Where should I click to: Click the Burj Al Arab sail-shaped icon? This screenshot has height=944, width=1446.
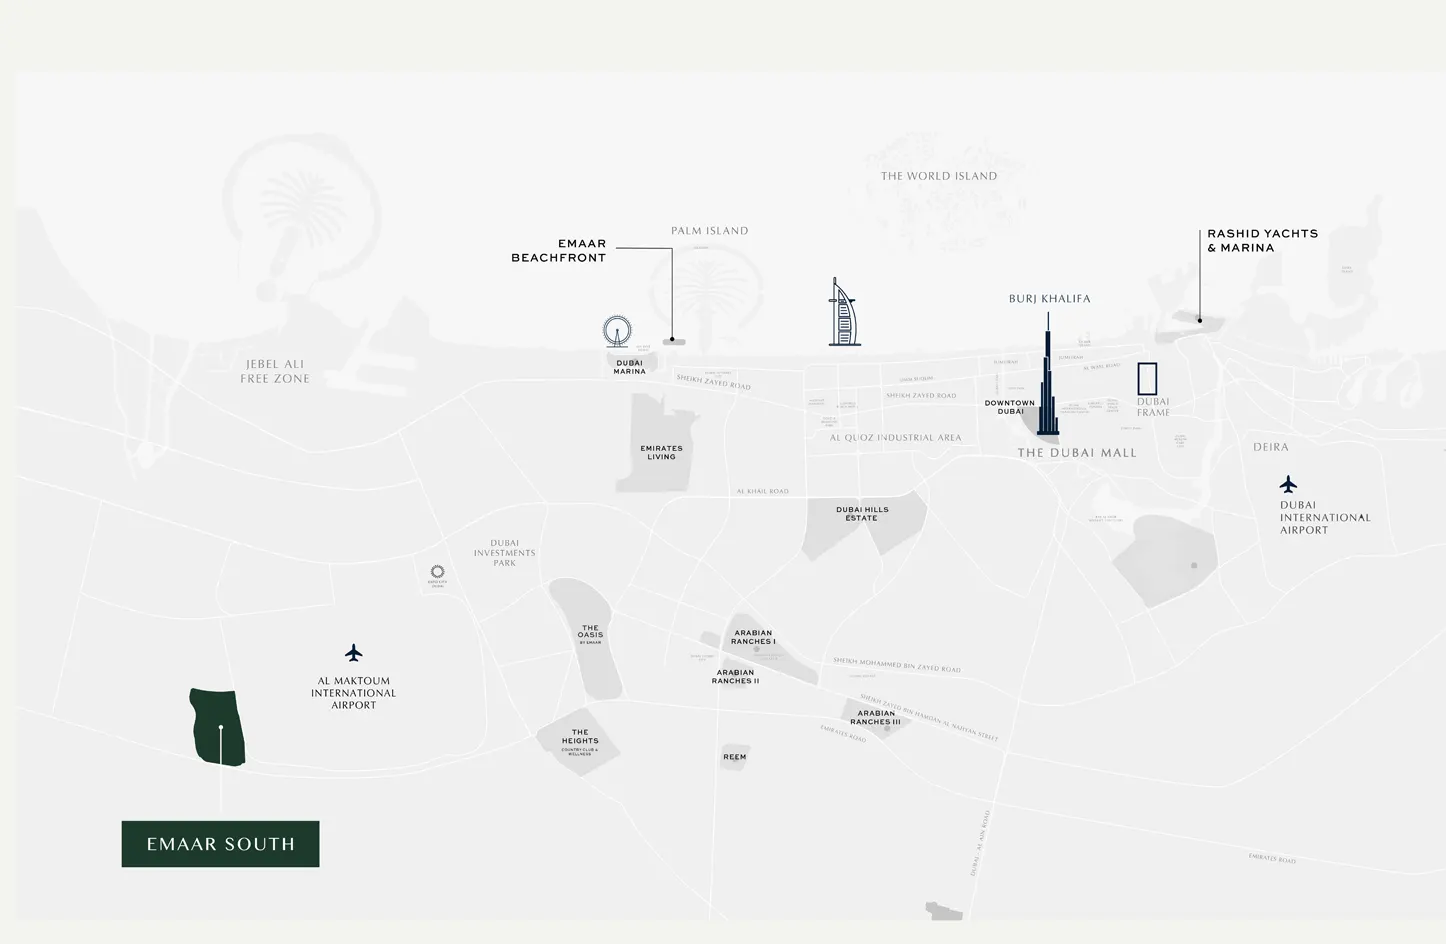click(844, 314)
